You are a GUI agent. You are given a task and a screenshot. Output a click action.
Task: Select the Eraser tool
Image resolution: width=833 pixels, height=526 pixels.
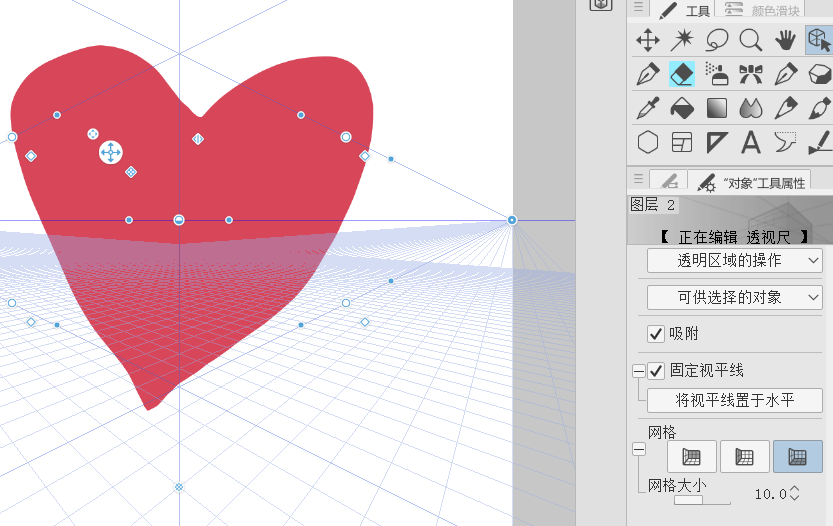[682, 74]
